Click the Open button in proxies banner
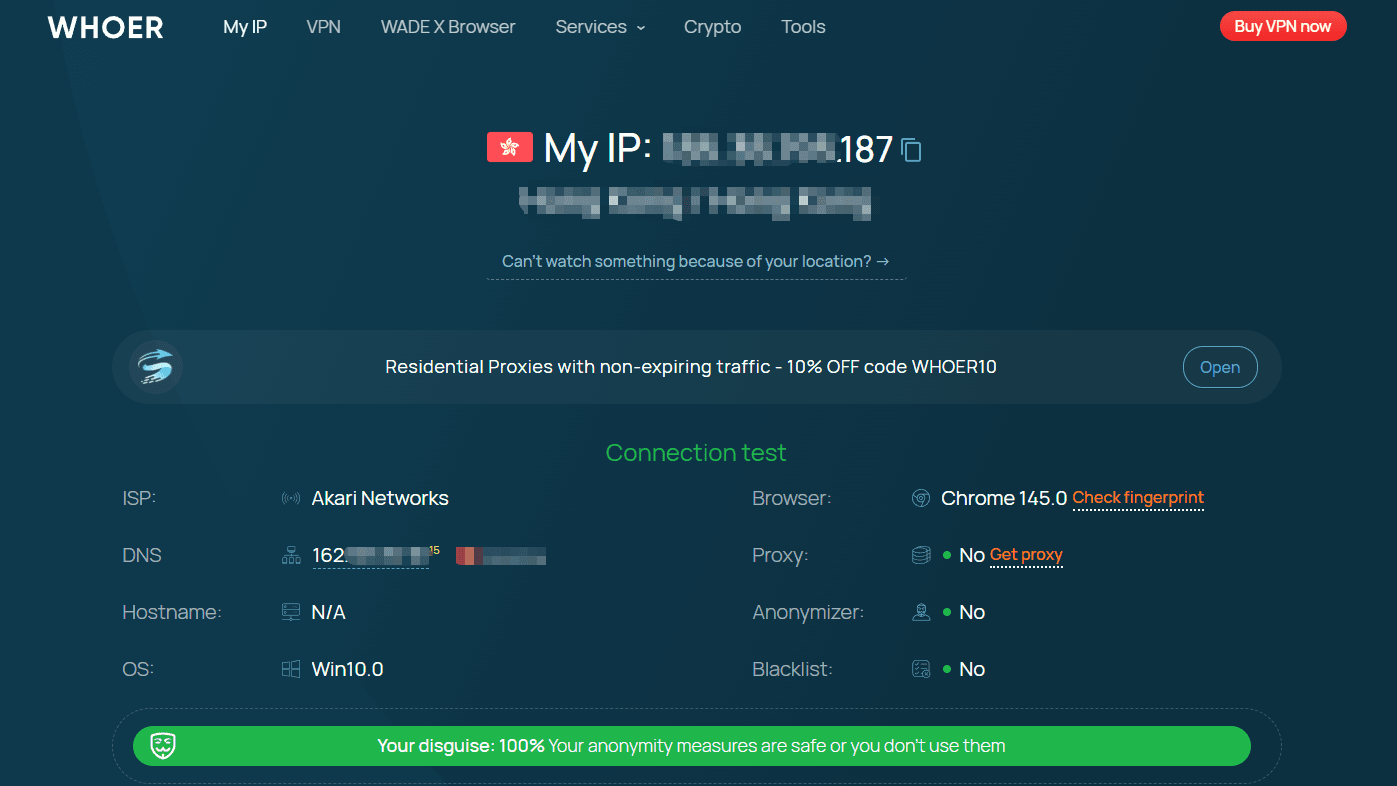1397x786 pixels. click(x=1220, y=367)
